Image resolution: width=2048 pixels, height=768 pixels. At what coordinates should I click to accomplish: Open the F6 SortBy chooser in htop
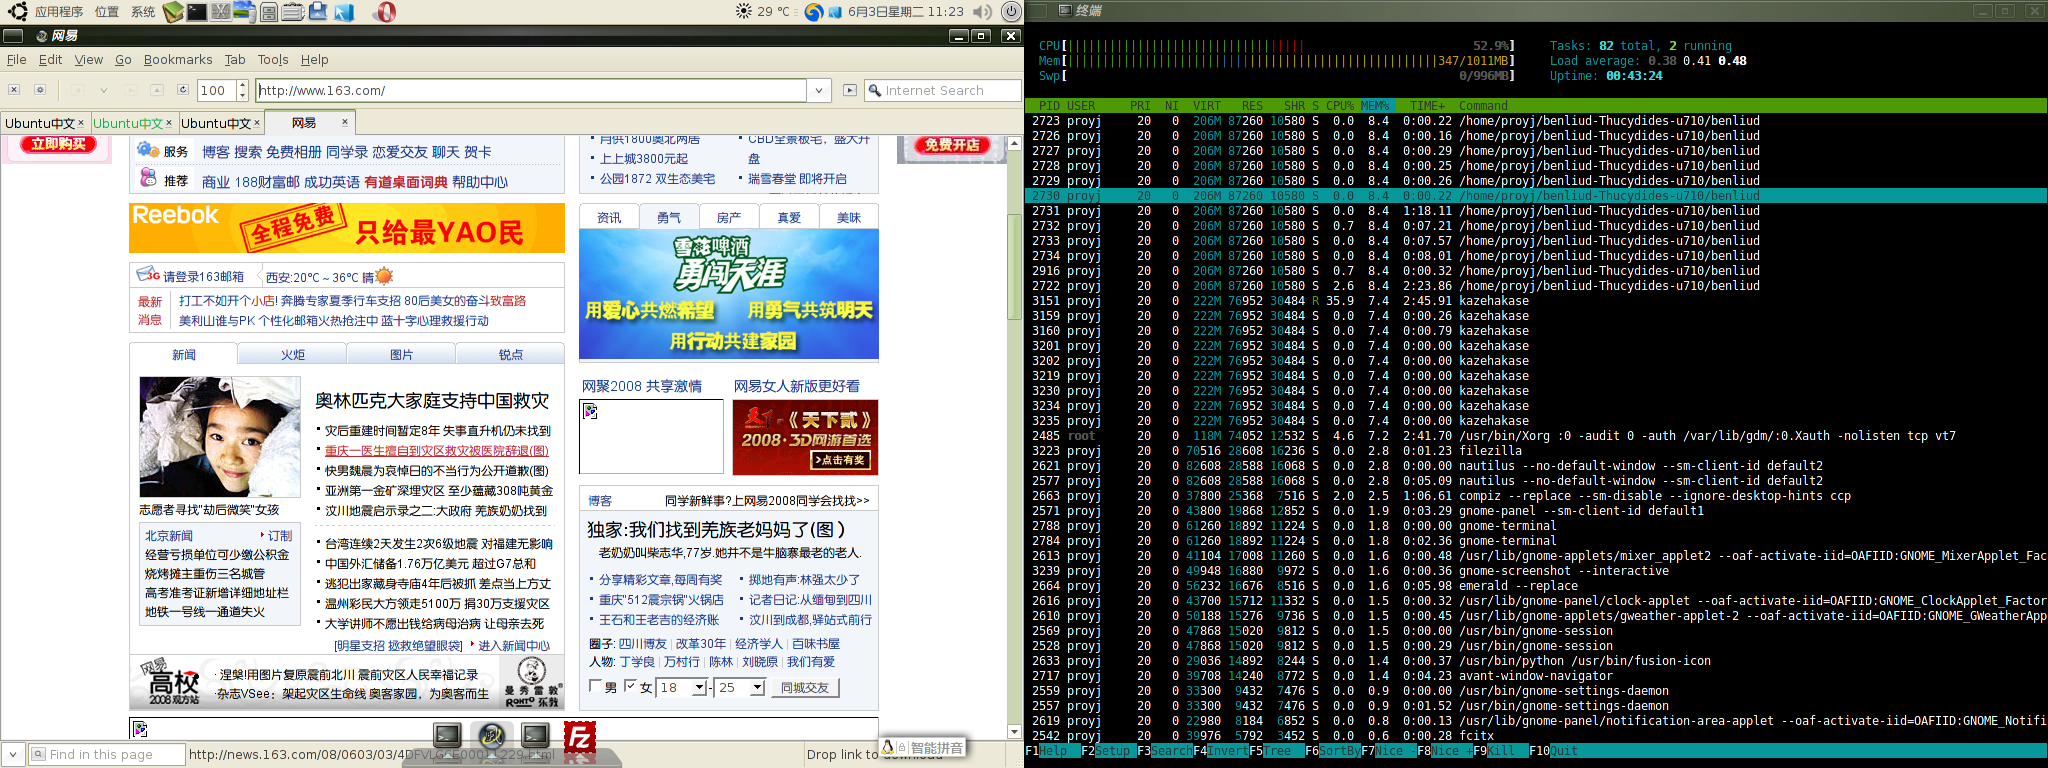point(1333,751)
